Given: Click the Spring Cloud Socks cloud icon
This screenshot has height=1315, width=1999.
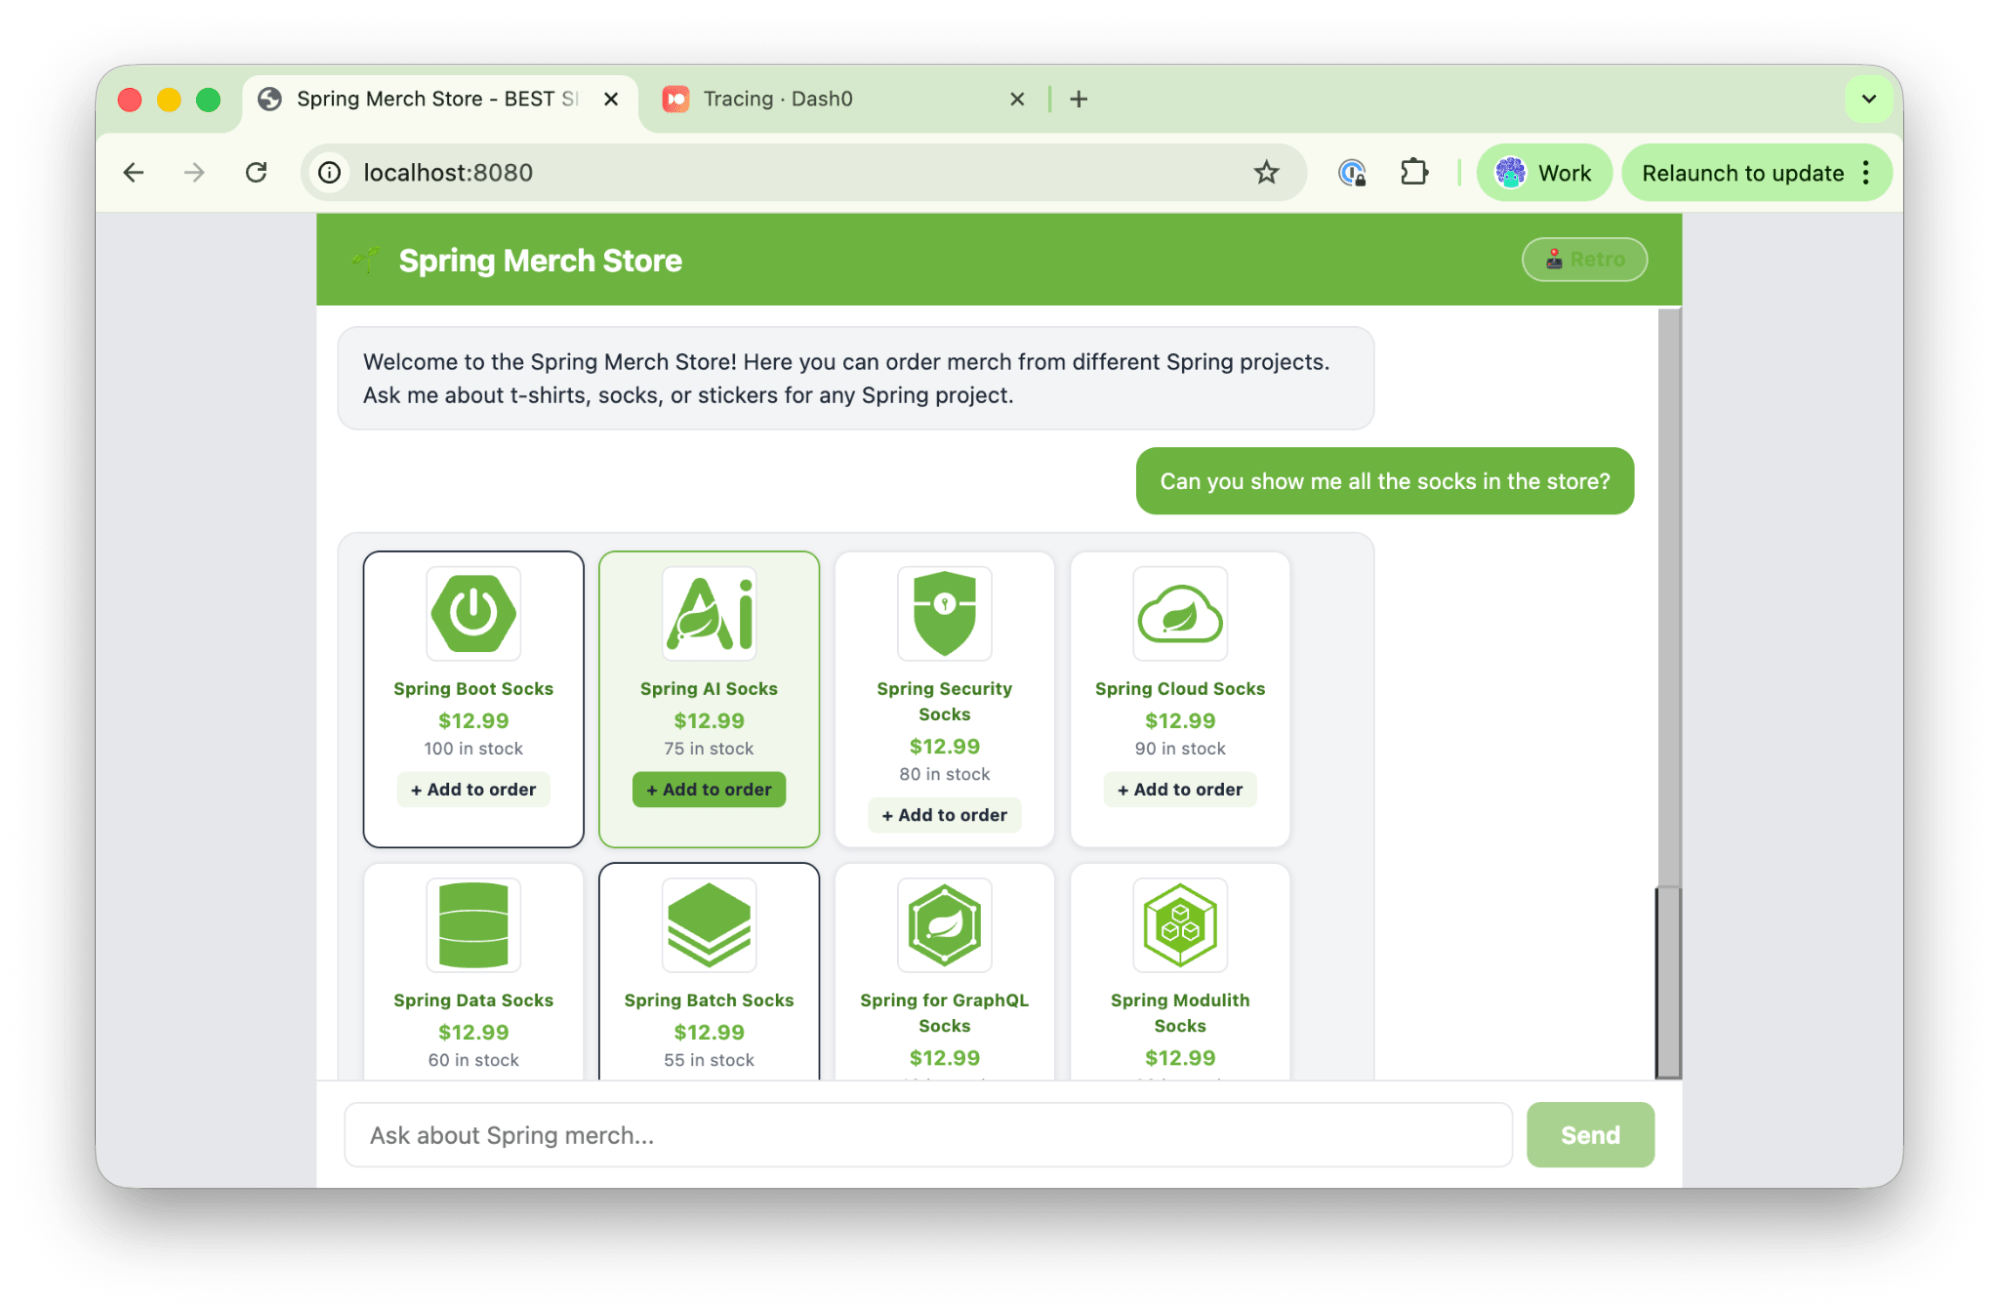Looking at the screenshot, I should (x=1180, y=613).
